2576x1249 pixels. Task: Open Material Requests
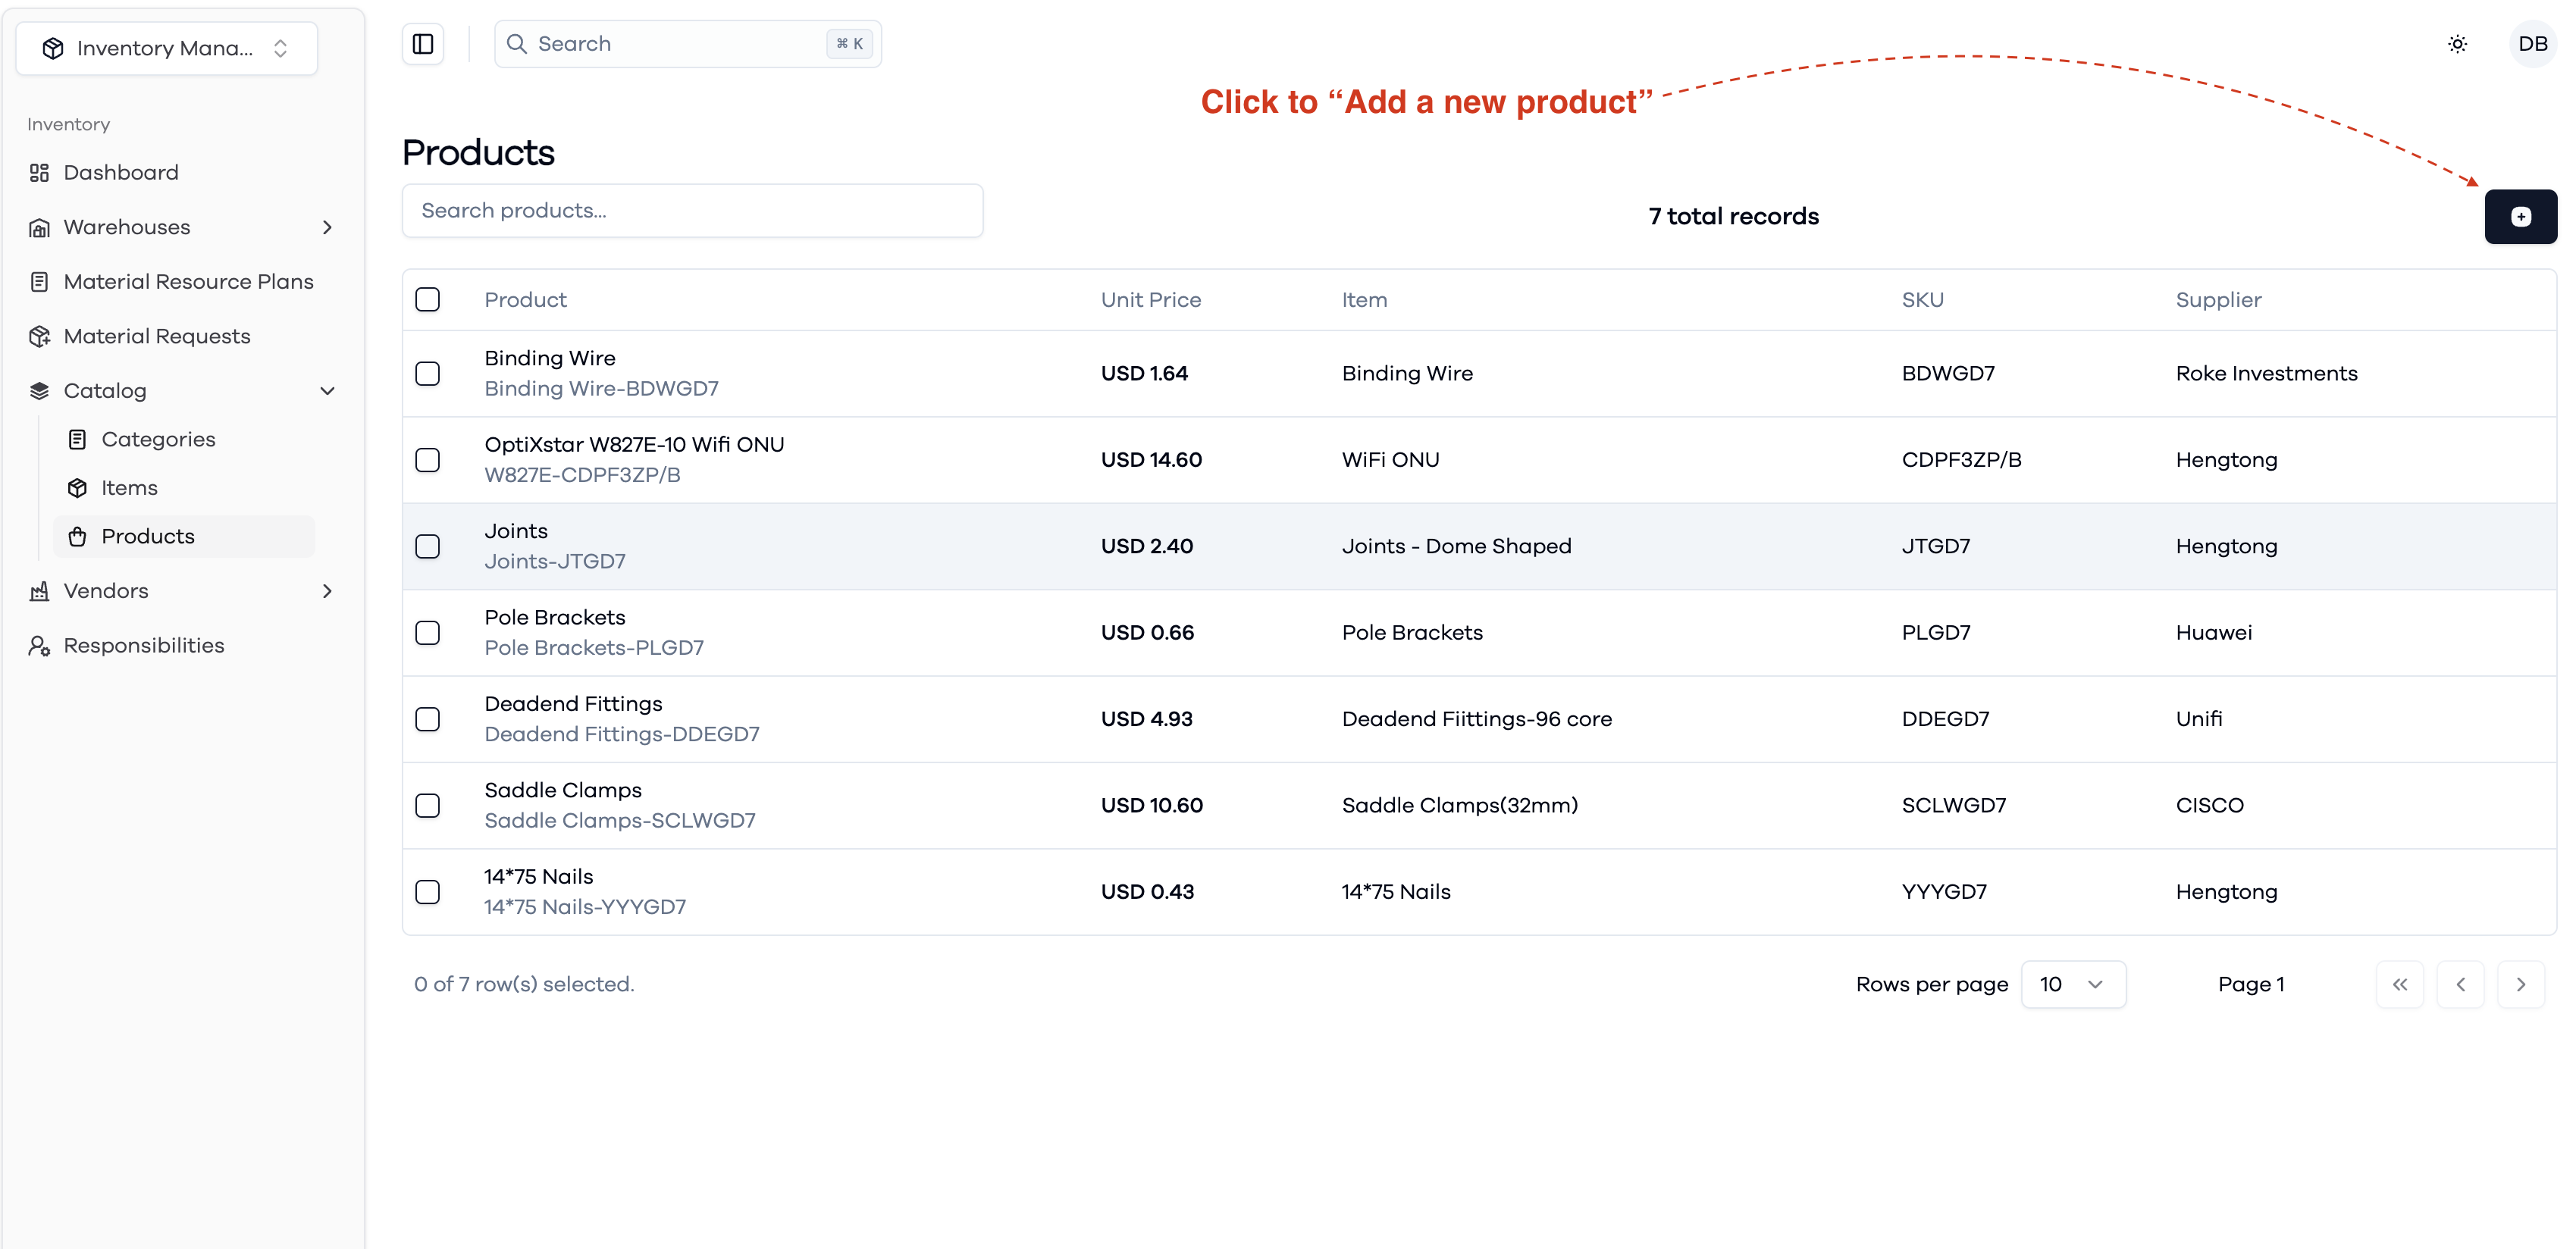pyautogui.click(x=157, y=337)
